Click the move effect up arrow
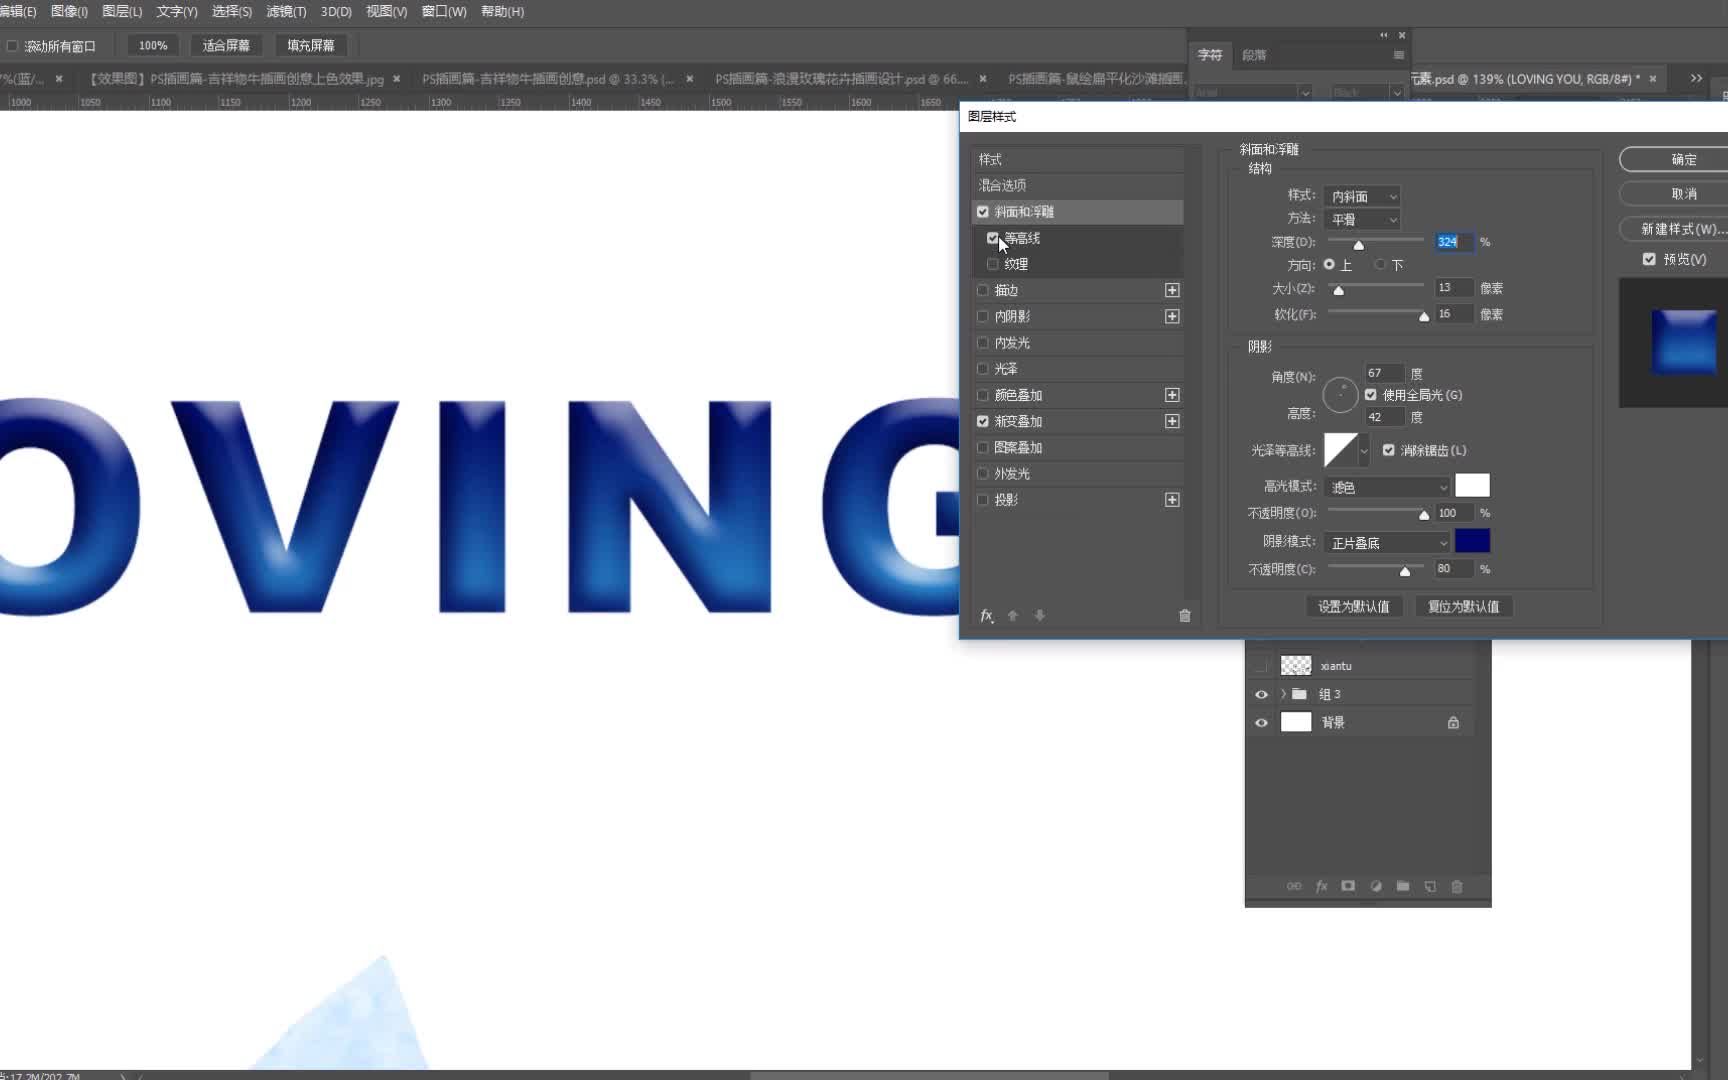Screen dimensions: 1728x1080 pos(1012,616)
